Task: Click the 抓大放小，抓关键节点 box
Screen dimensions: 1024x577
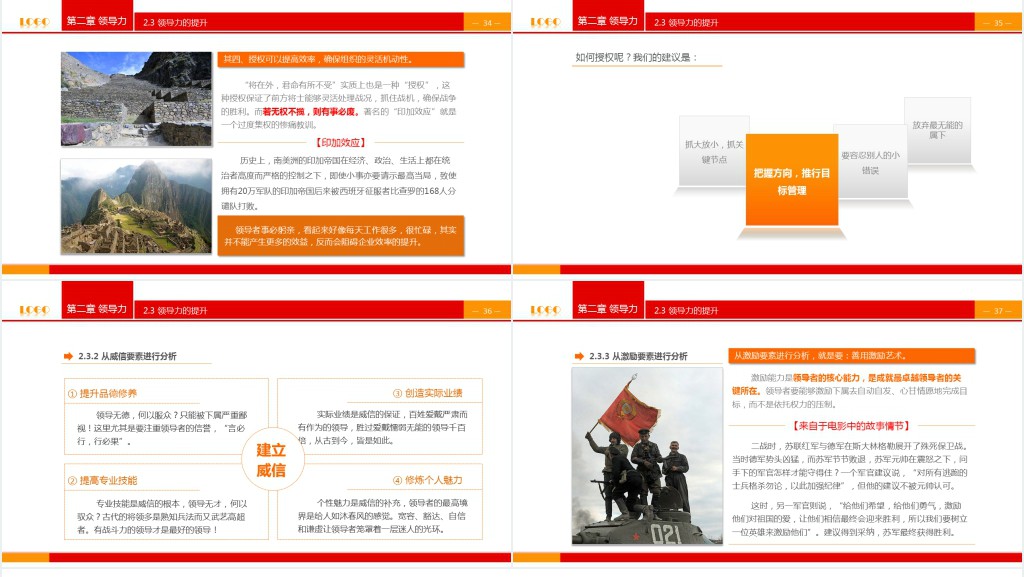Action: [713, 152]
